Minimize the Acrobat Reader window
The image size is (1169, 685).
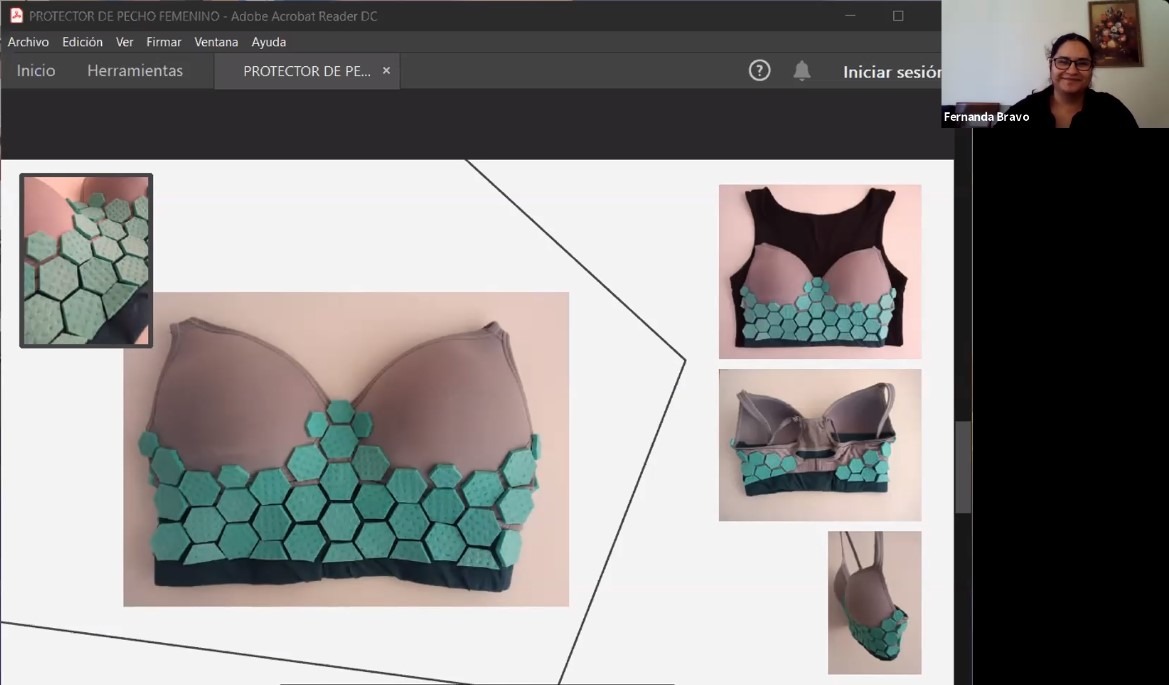[850, 16]
